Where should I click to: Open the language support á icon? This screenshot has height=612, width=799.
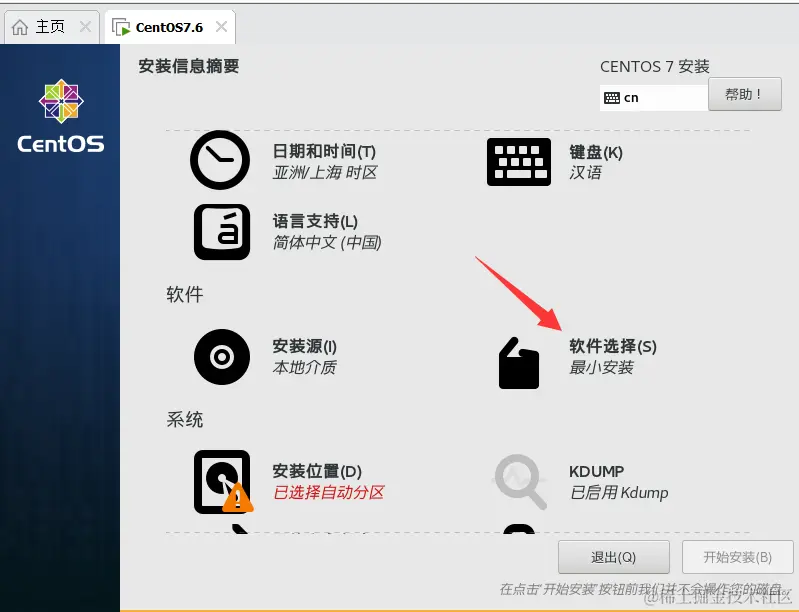[222, 232]
